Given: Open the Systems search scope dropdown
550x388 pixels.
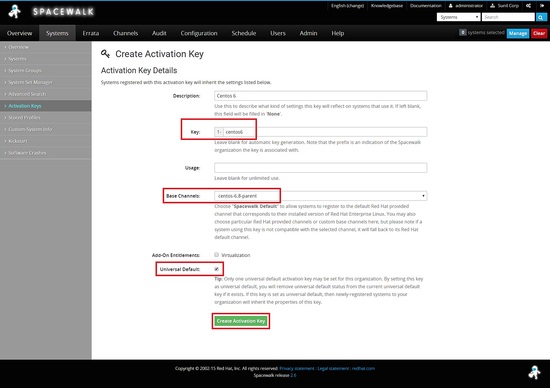Looking at the screenshot, I should pos(458,17).
